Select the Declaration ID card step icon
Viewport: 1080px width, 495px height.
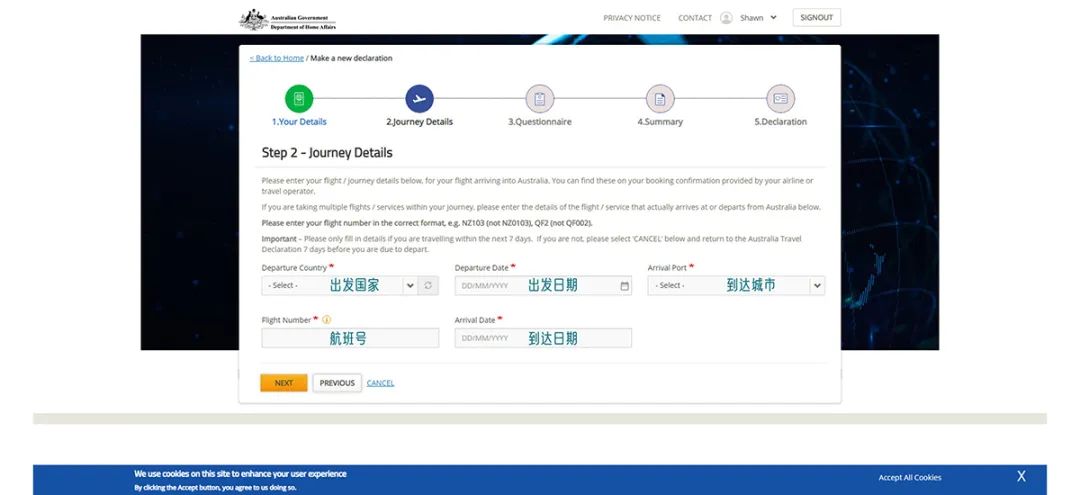pyautogui.click(x=780, y=99)
